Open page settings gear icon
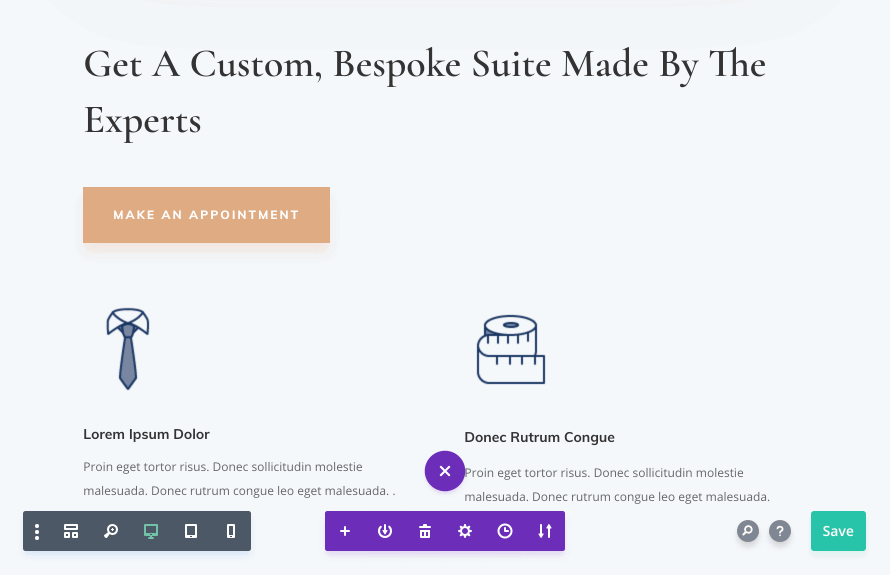Viewport: 890px width, 575px height. point(465,531)
